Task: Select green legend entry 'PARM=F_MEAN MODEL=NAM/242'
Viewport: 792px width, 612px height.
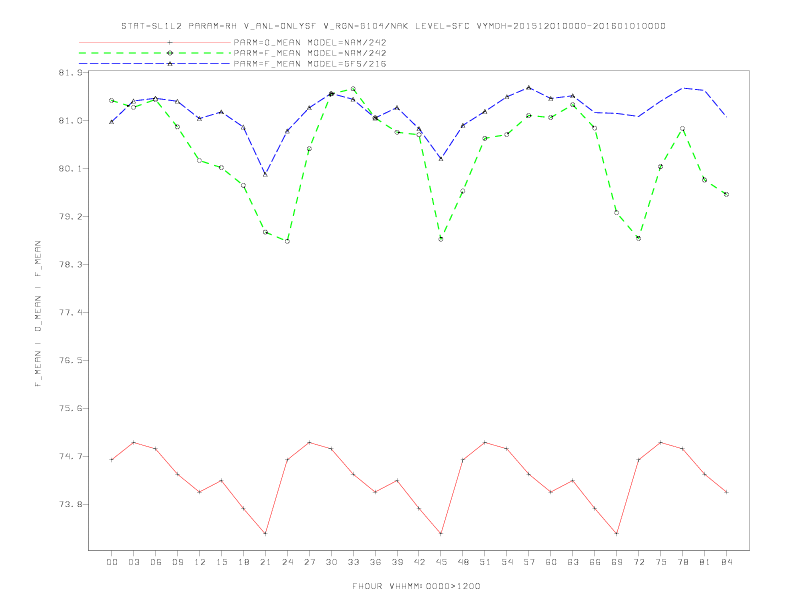Action: (310, 53)
